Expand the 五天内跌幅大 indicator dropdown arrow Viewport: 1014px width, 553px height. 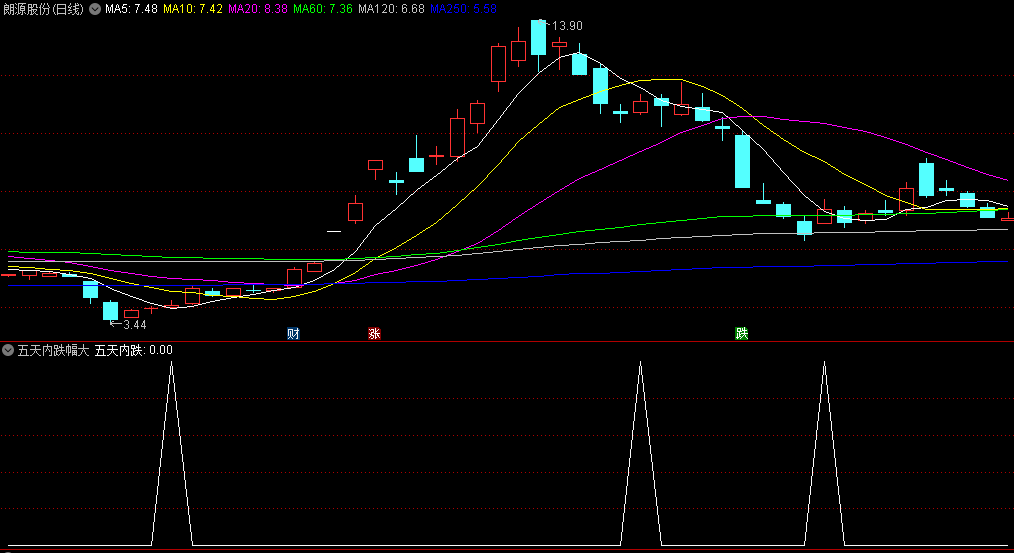pos(8,351)
